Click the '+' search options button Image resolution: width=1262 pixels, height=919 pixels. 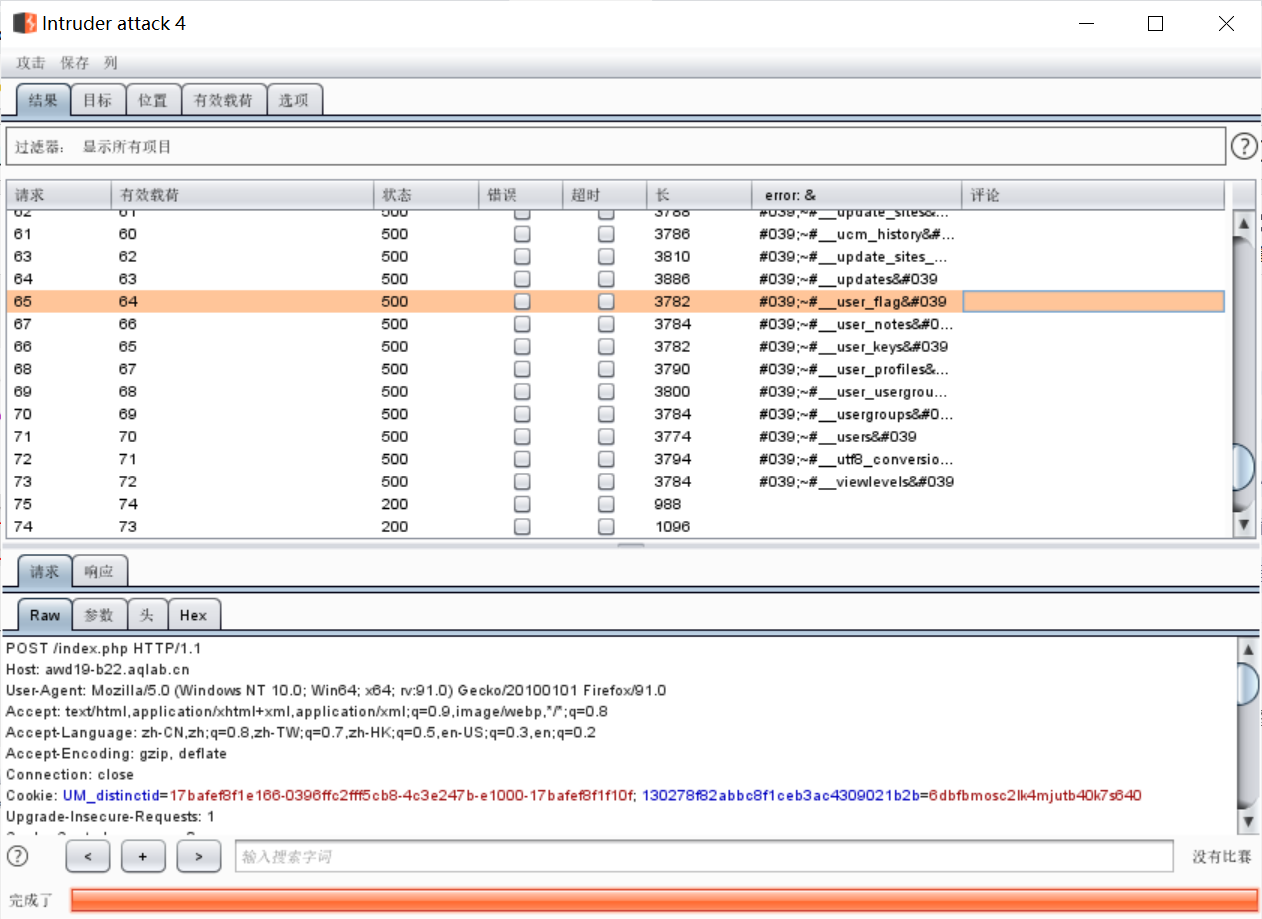(x=143, y=856)
